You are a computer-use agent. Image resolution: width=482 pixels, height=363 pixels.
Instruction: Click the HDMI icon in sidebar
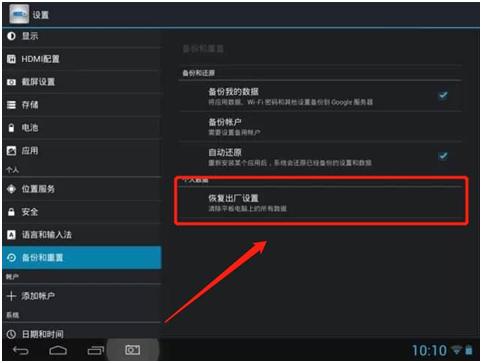[x=11, y=59]
